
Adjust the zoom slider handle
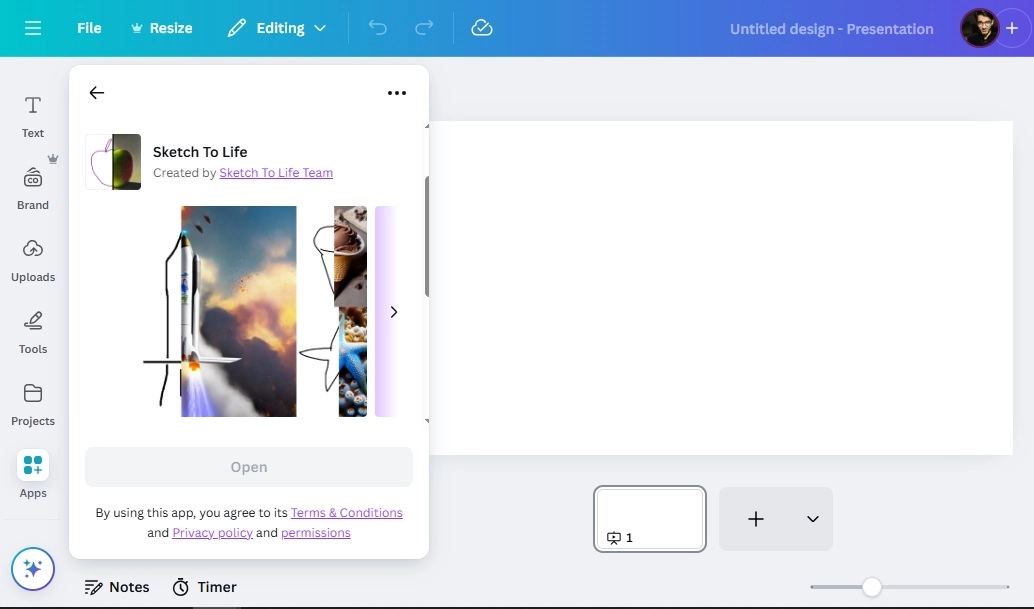[x=871, y=587]
